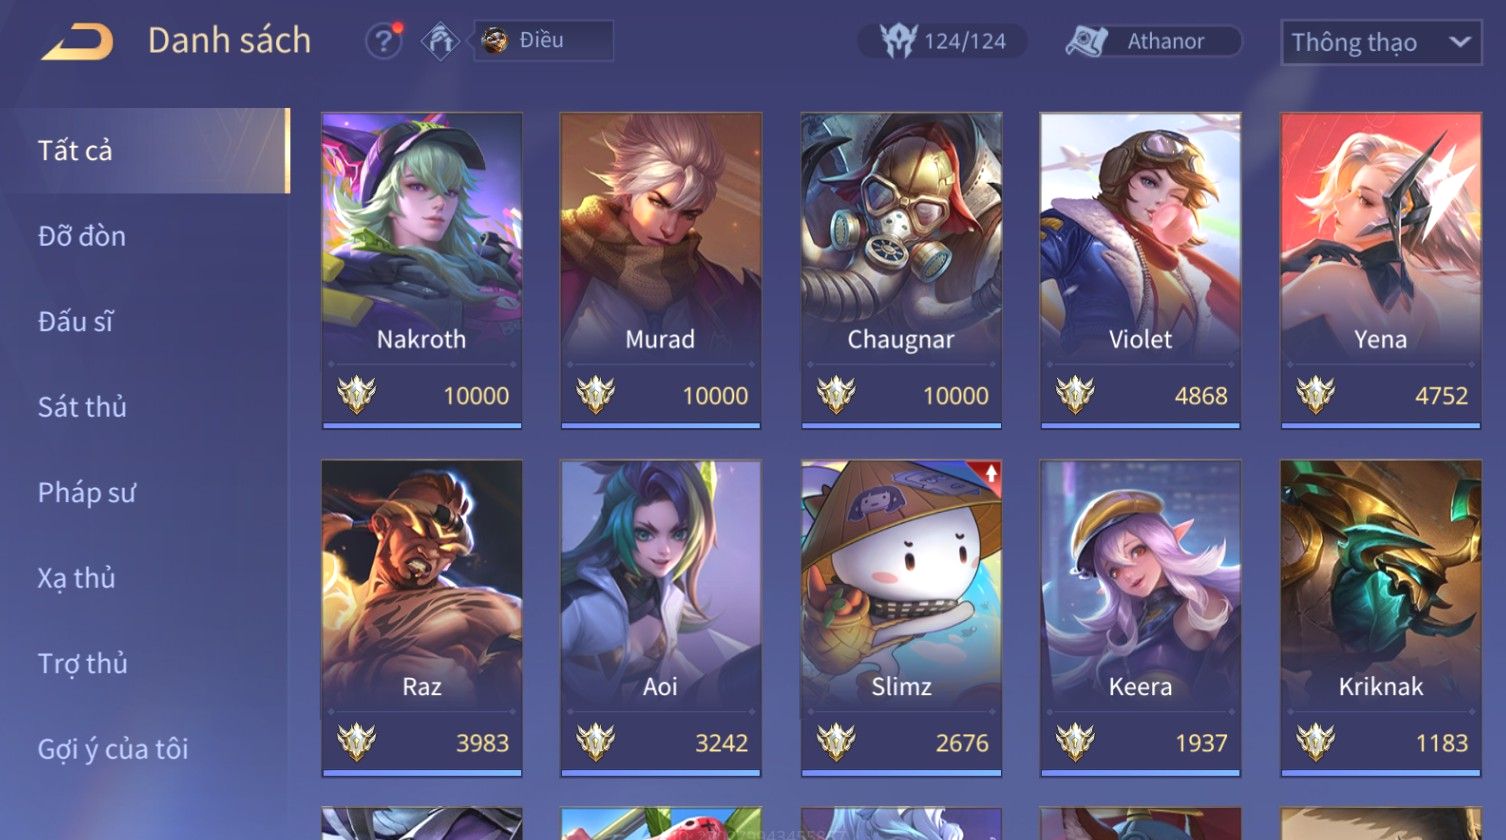Select the Đỡ đòn category
Screen dimensions: 1506x840
click(82, 236)
